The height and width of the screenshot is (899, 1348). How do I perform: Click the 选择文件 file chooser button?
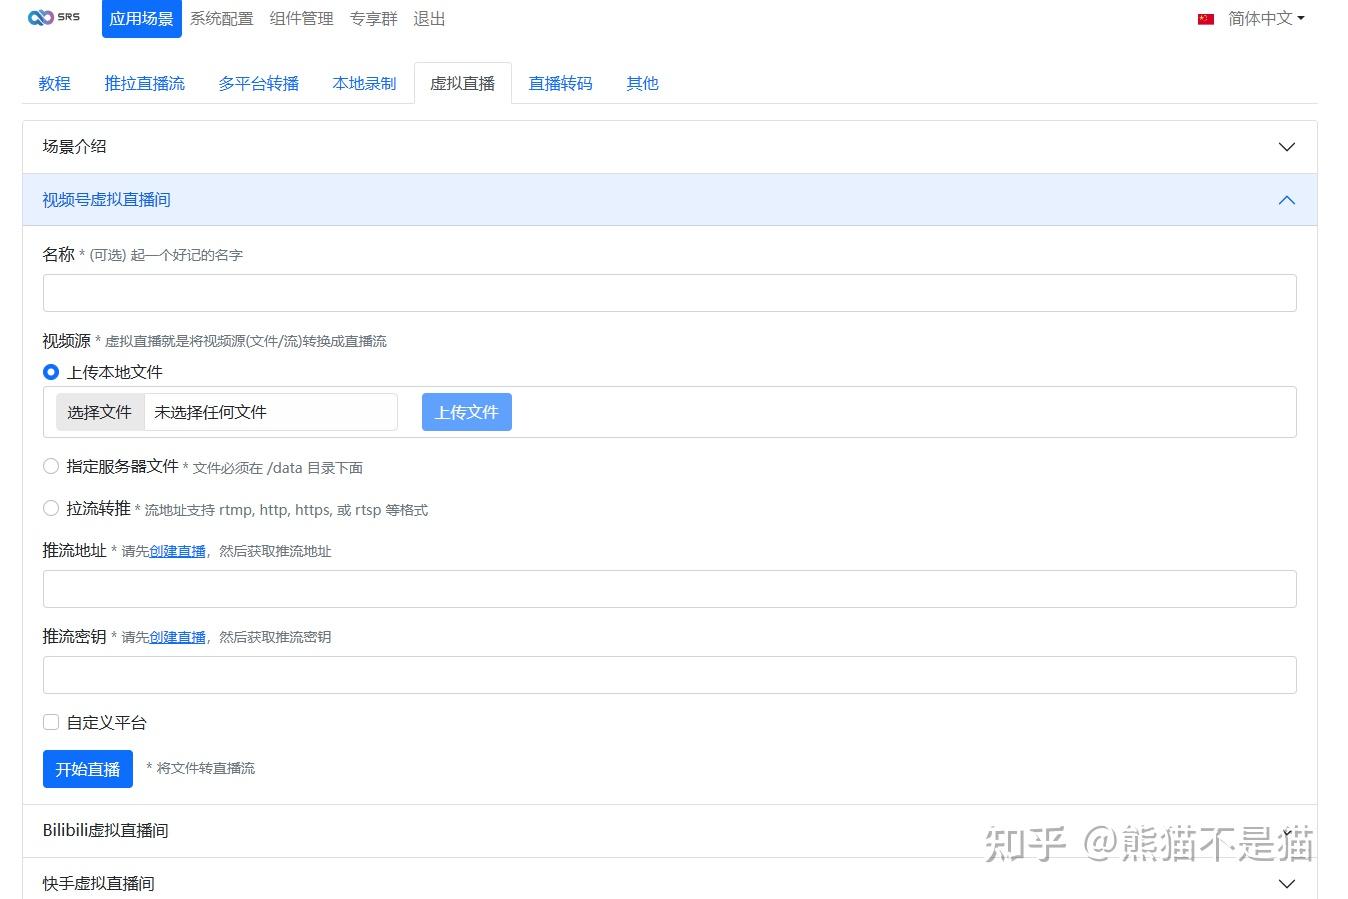pyautogui.click(x=100, y=412)
